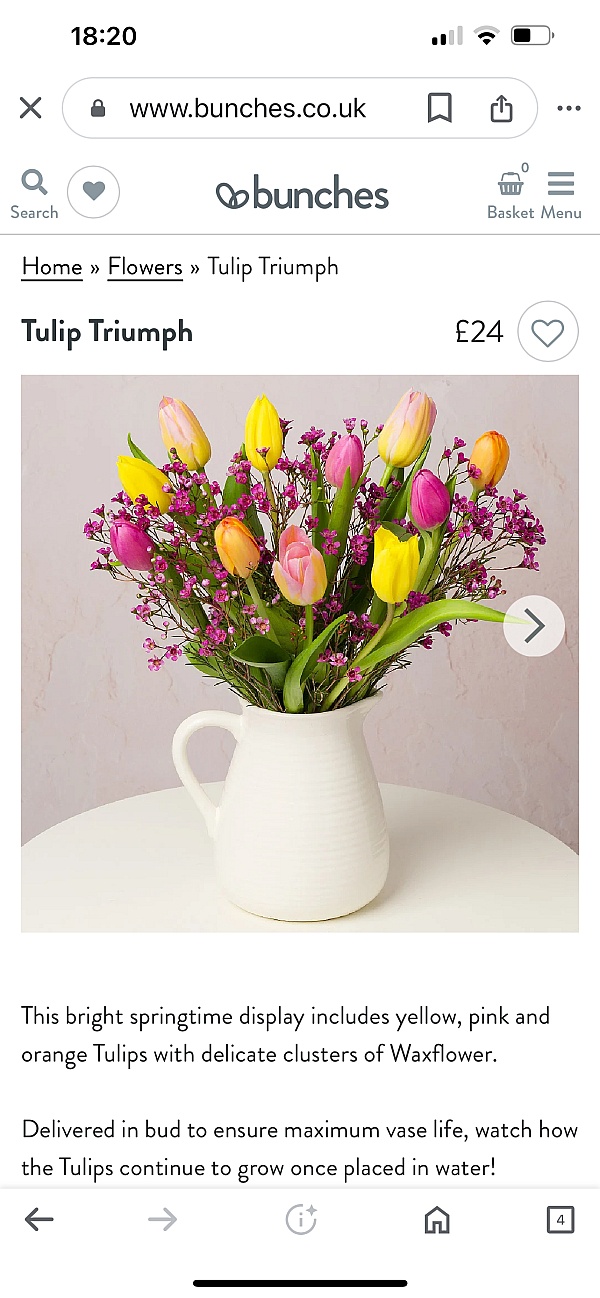Open the three-dot browser options menu

pos(569,108)
